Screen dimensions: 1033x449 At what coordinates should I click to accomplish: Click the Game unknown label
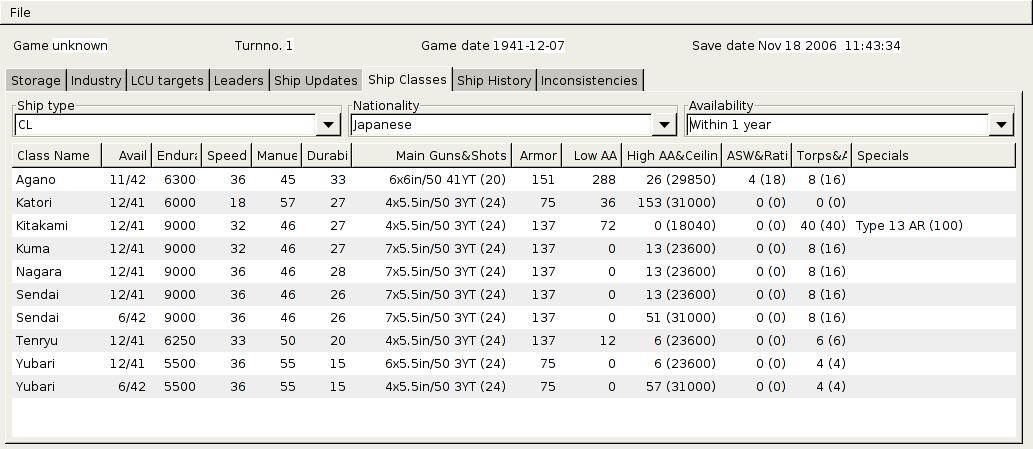[x=61, y=45]
